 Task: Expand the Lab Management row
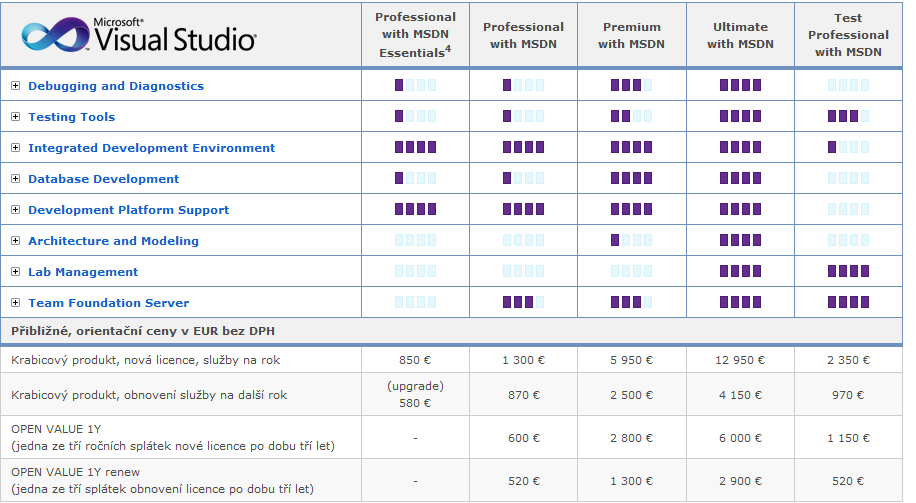pyautogui.click(x=16, y=272)
